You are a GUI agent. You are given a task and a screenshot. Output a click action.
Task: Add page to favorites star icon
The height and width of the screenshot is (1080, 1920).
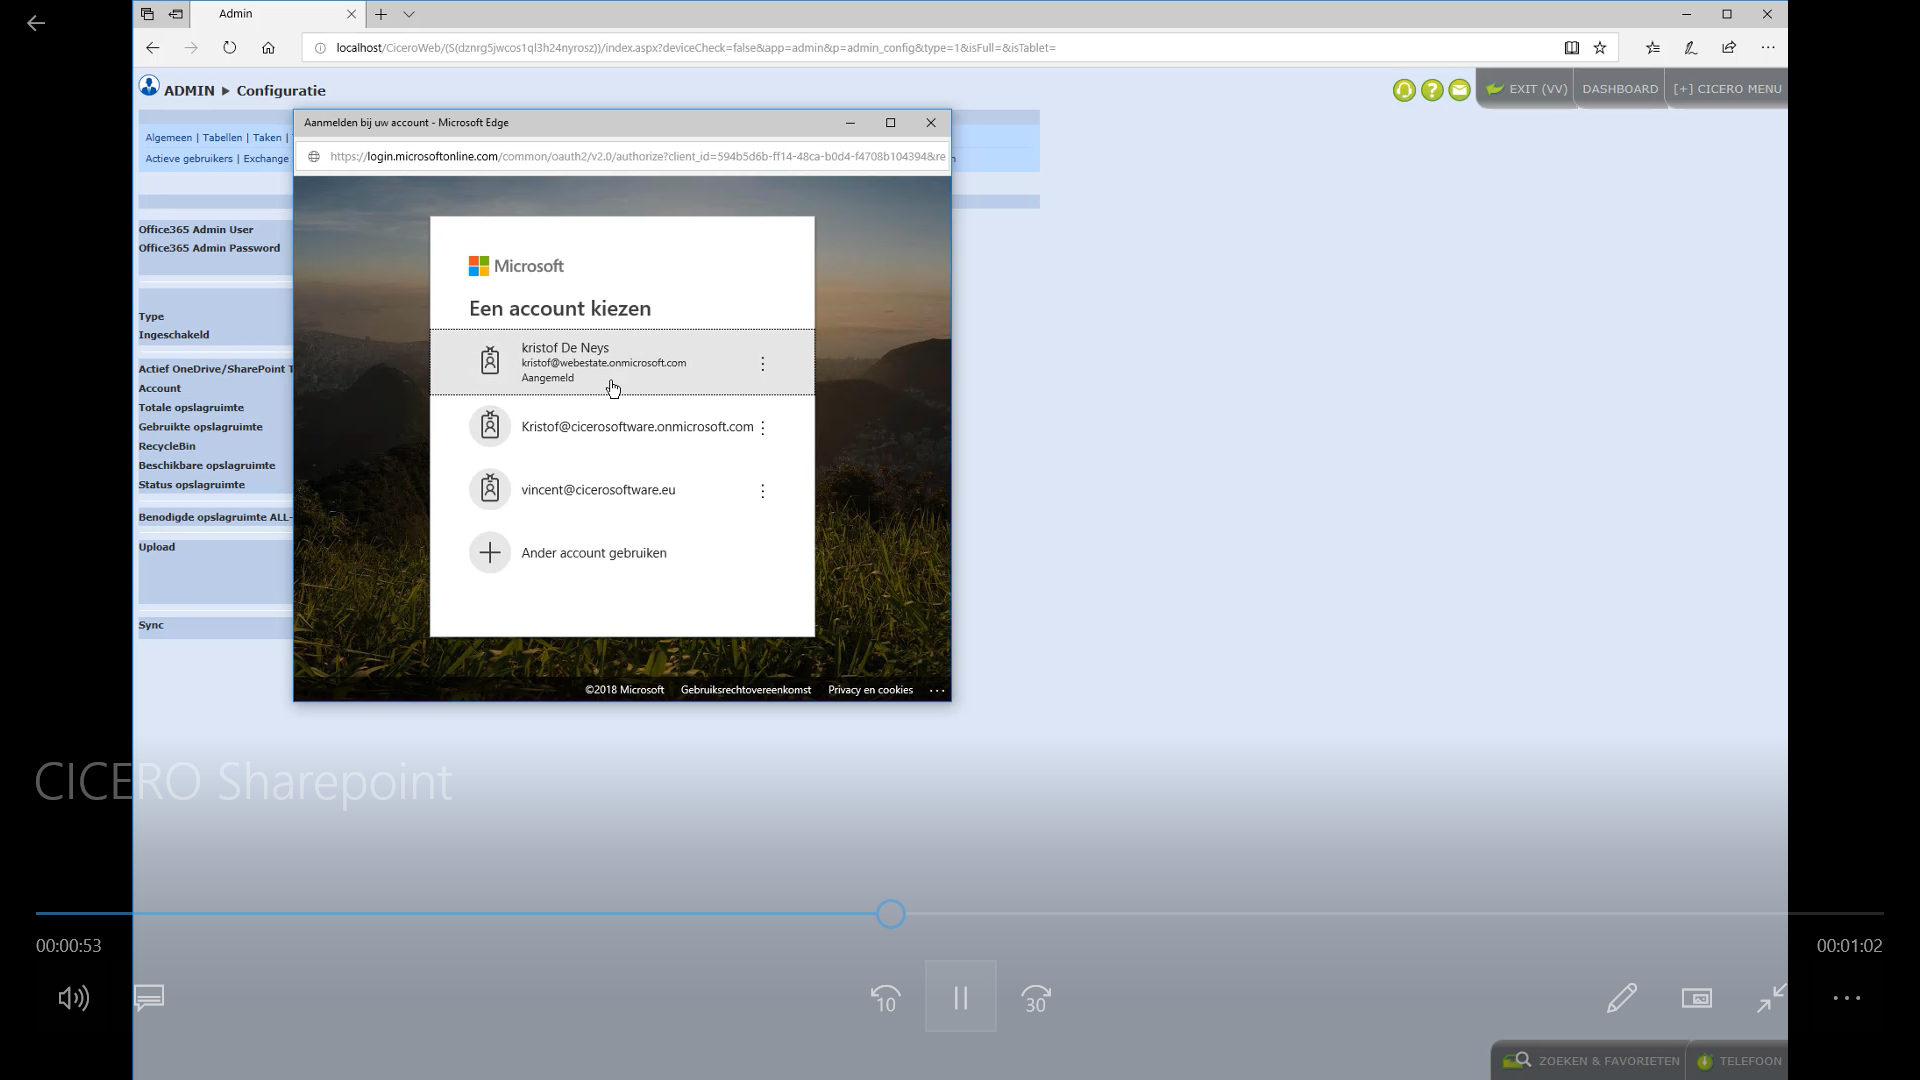click(x=1600, y=47)
